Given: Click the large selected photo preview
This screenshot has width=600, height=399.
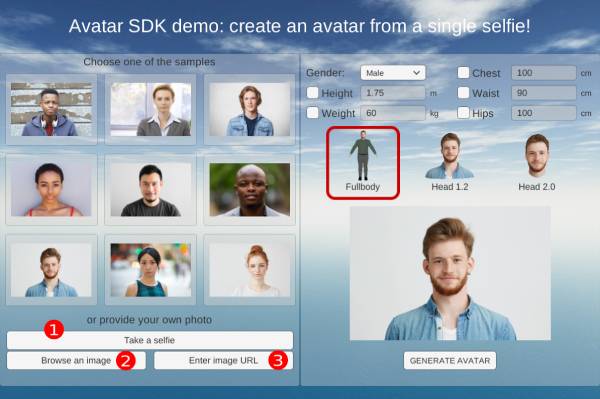Looking at the screenshot, I should point(450,273).
